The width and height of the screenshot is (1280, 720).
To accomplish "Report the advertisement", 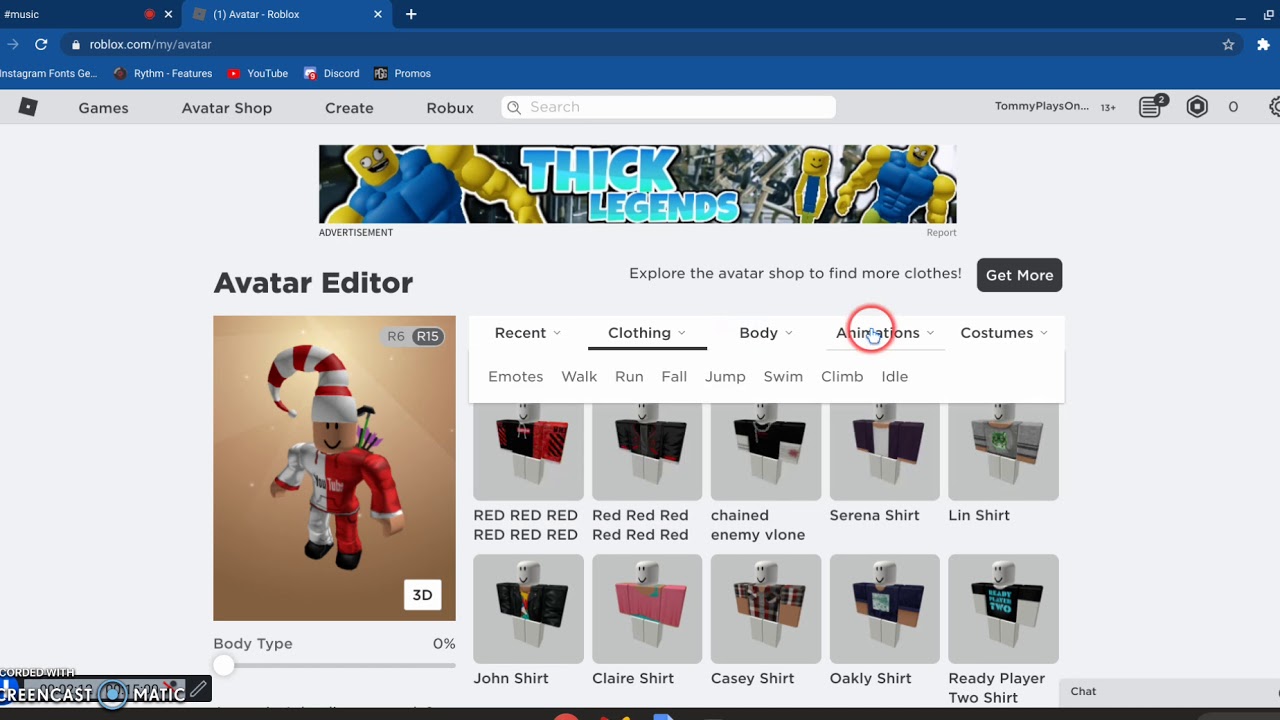I will pos(941,232).
